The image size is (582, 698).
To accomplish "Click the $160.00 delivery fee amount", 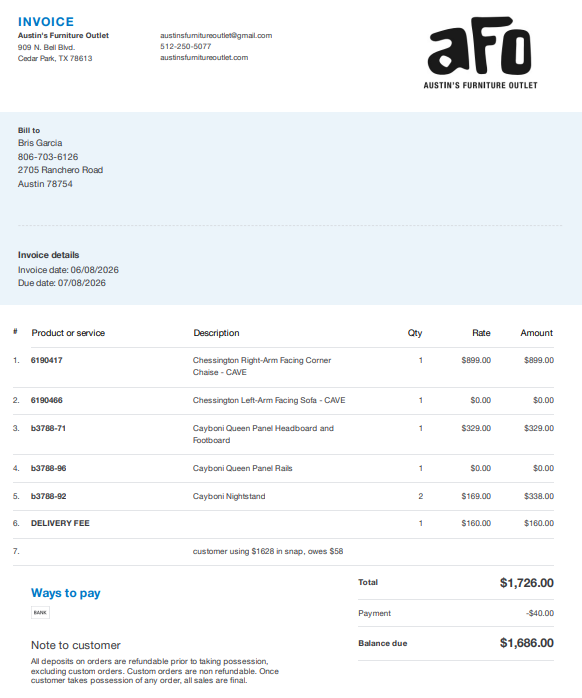I will pyautogui.click(x=539, y=524).
